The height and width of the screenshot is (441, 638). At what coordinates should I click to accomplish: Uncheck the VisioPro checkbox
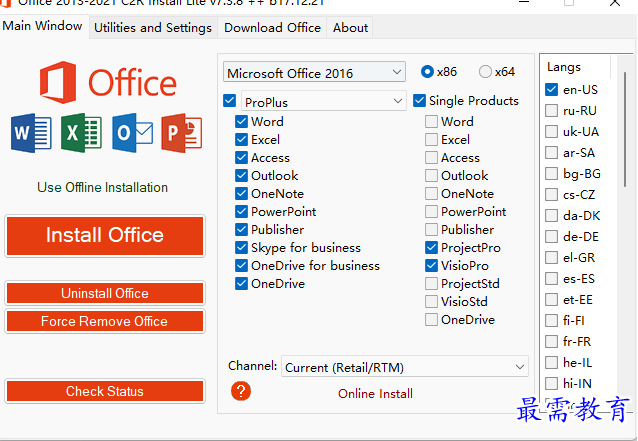click(x=431, y=265)
